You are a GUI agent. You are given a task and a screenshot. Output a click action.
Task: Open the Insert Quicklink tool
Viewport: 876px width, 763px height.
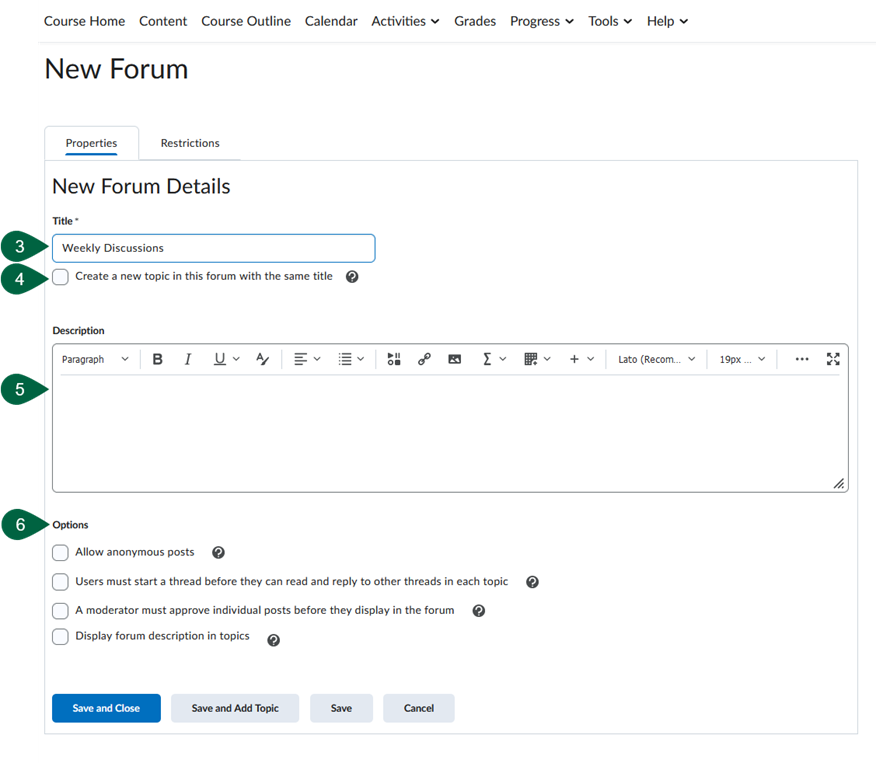pos(424,358)
